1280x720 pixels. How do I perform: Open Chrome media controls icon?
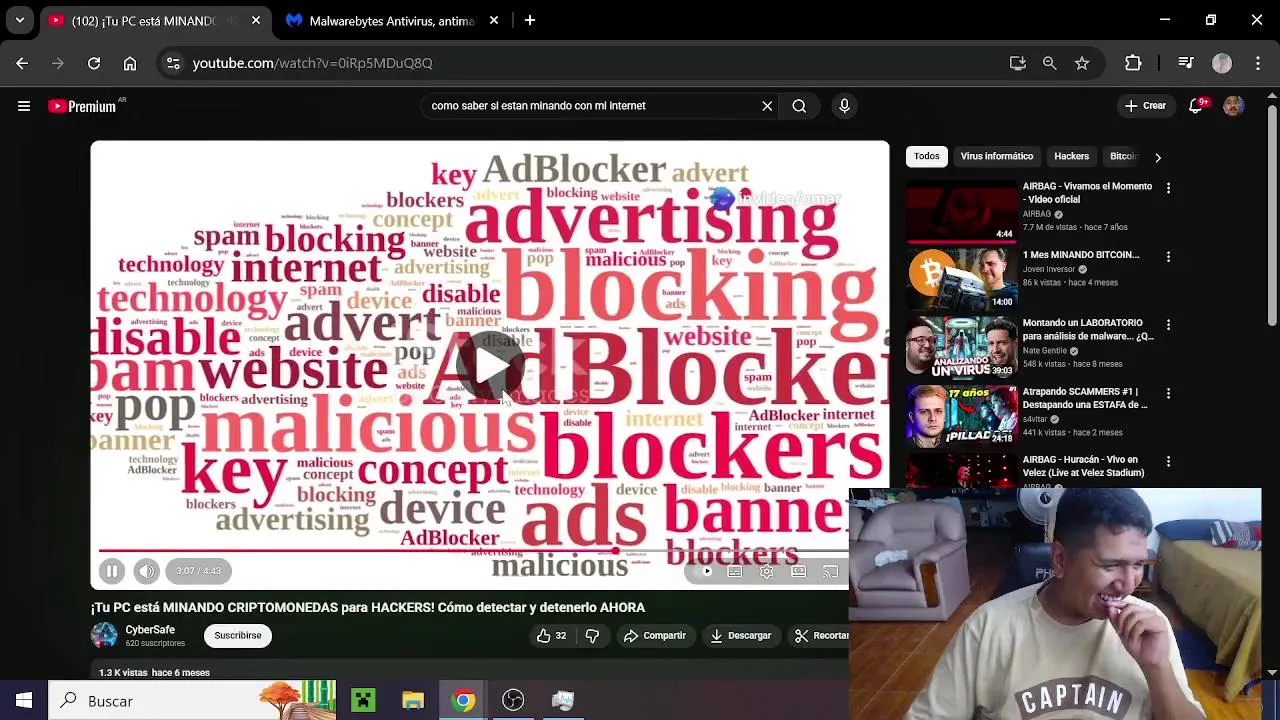[1186, 63]
